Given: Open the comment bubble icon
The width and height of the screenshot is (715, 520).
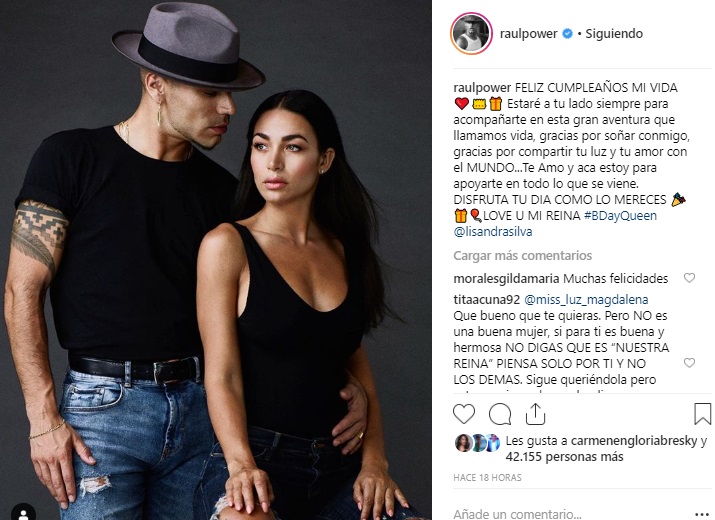Looking at the screenshot, I should [x=500, y=414].
